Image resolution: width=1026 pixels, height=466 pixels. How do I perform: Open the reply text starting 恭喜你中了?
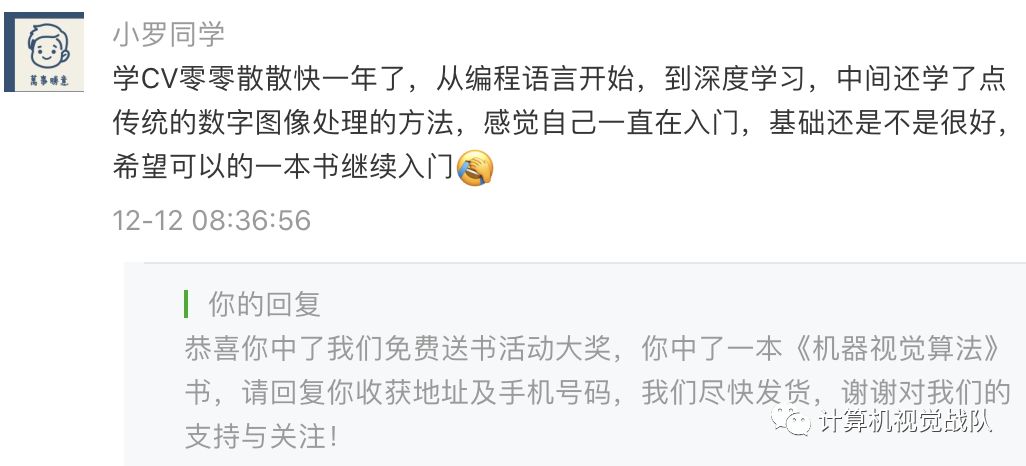pyautogui.click(x=593, y=349)
